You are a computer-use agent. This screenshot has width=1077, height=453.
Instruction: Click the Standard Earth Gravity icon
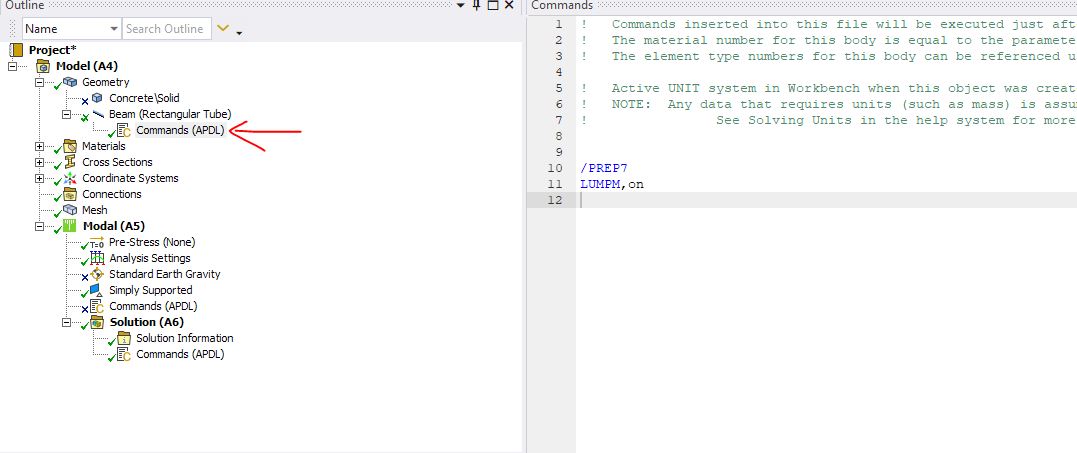[x=97, y=274]
